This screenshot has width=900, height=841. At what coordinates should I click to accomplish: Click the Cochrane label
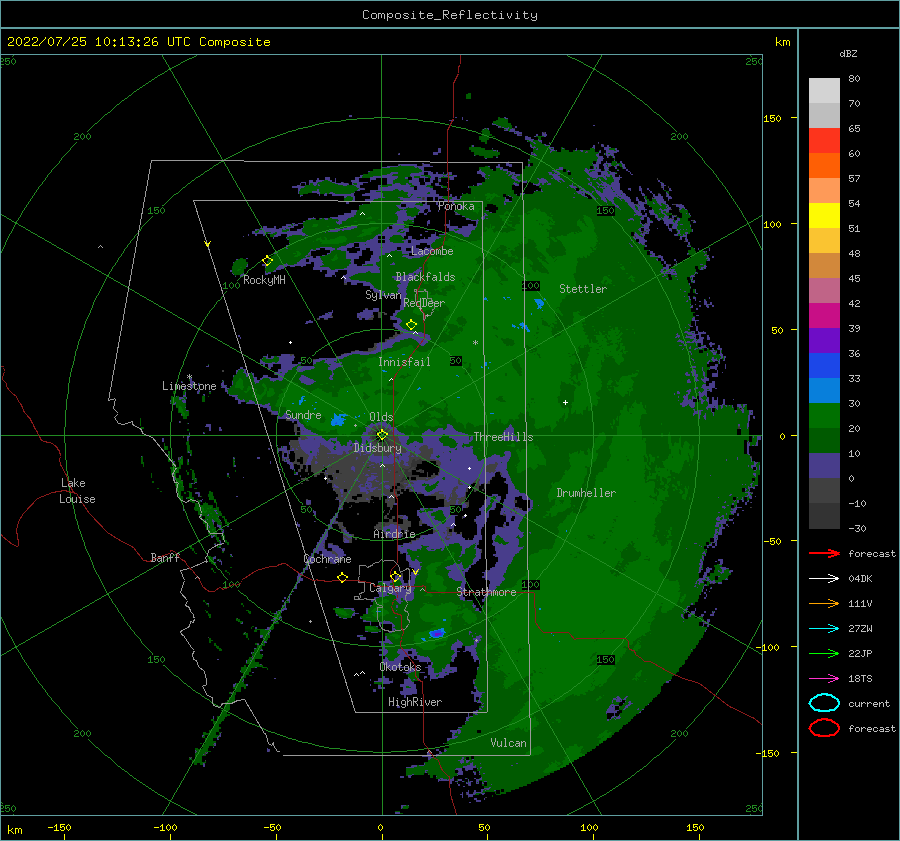coord(327,559)
